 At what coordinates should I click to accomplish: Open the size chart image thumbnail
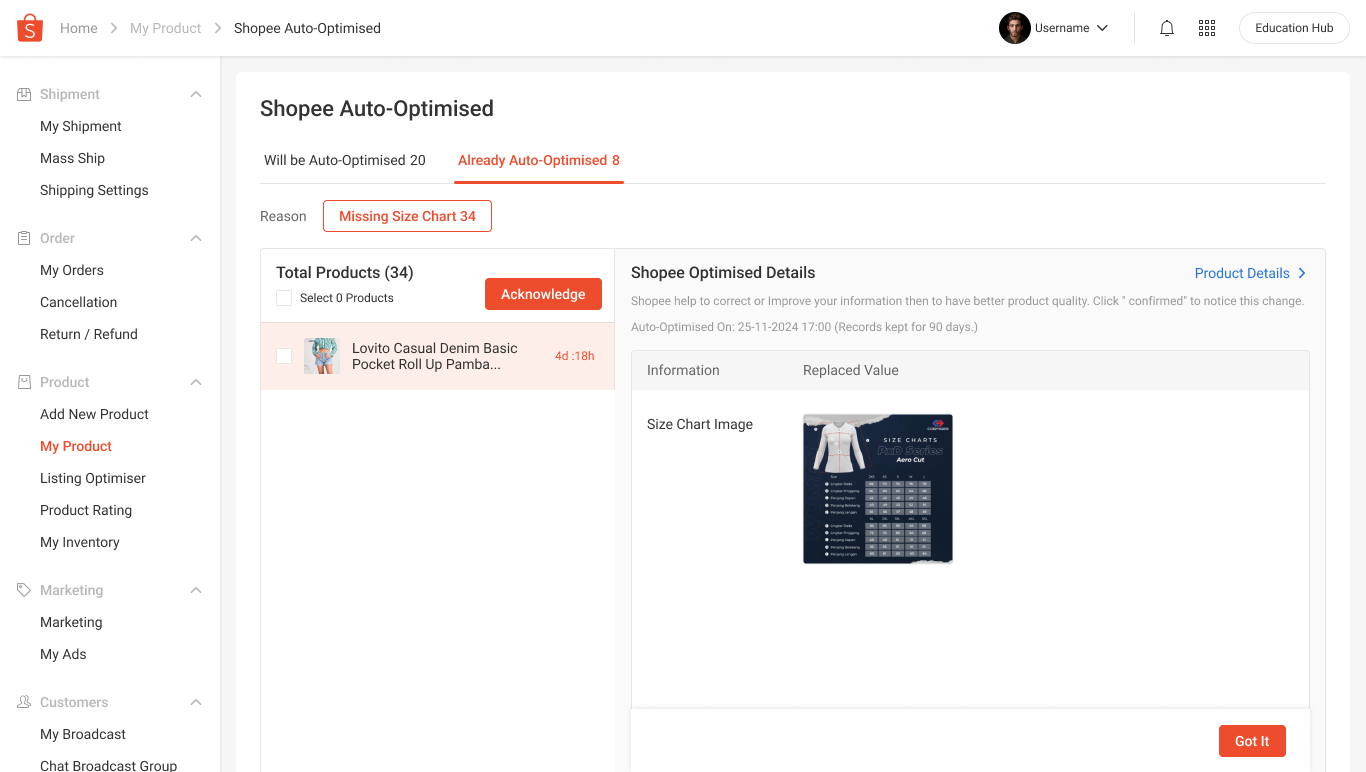877,489
